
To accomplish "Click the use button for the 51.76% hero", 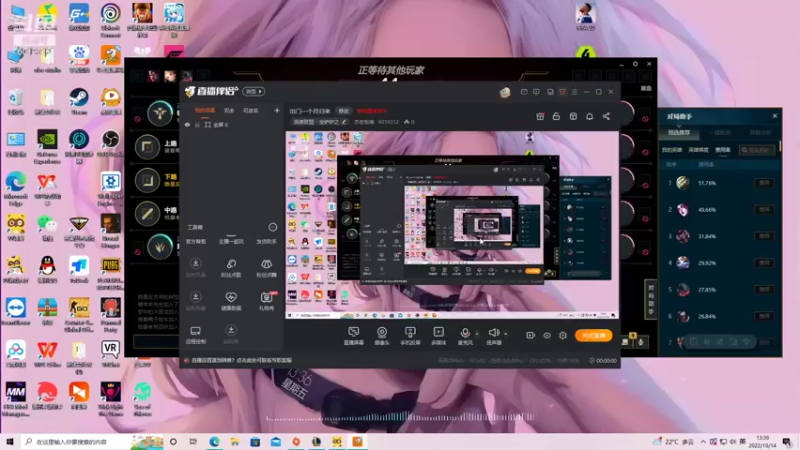I will point(764,183).
